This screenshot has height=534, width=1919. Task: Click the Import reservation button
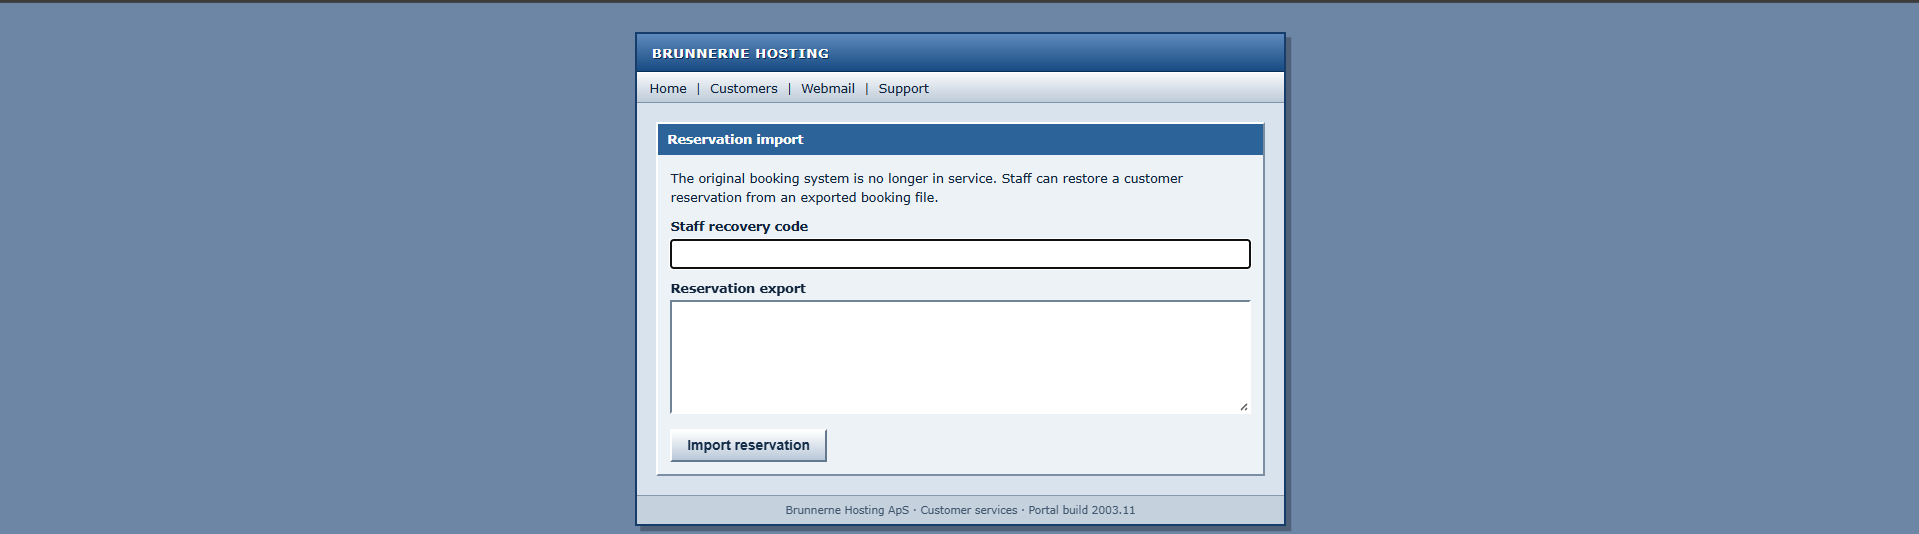748,445
